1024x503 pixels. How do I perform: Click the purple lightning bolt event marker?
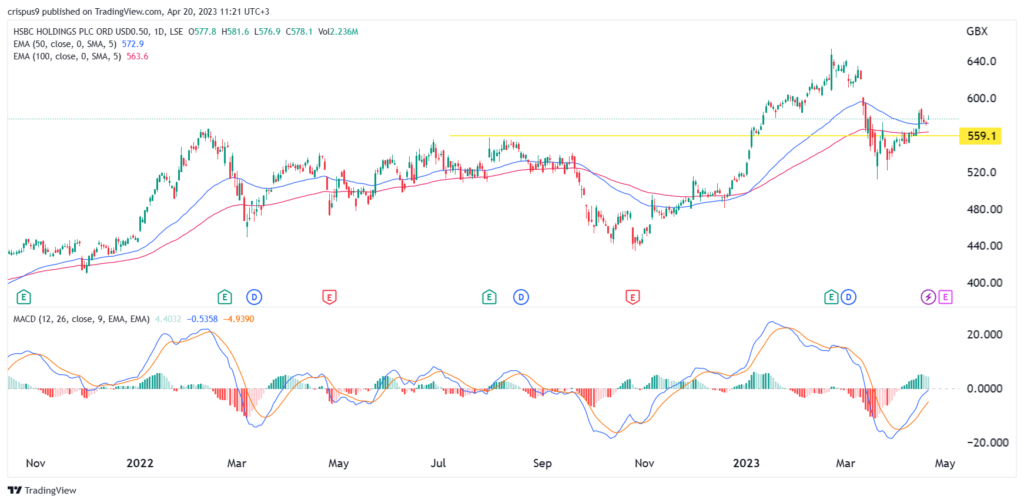point(928,298)
